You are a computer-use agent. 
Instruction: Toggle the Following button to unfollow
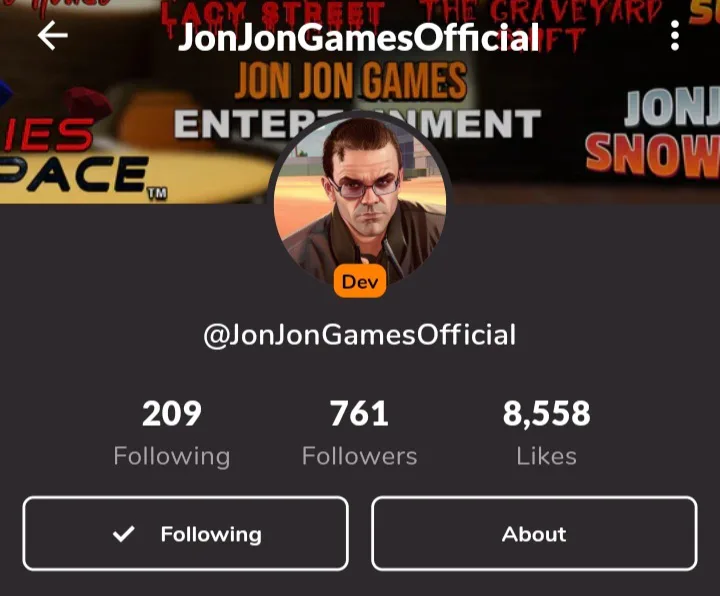(x=186, y=534)
